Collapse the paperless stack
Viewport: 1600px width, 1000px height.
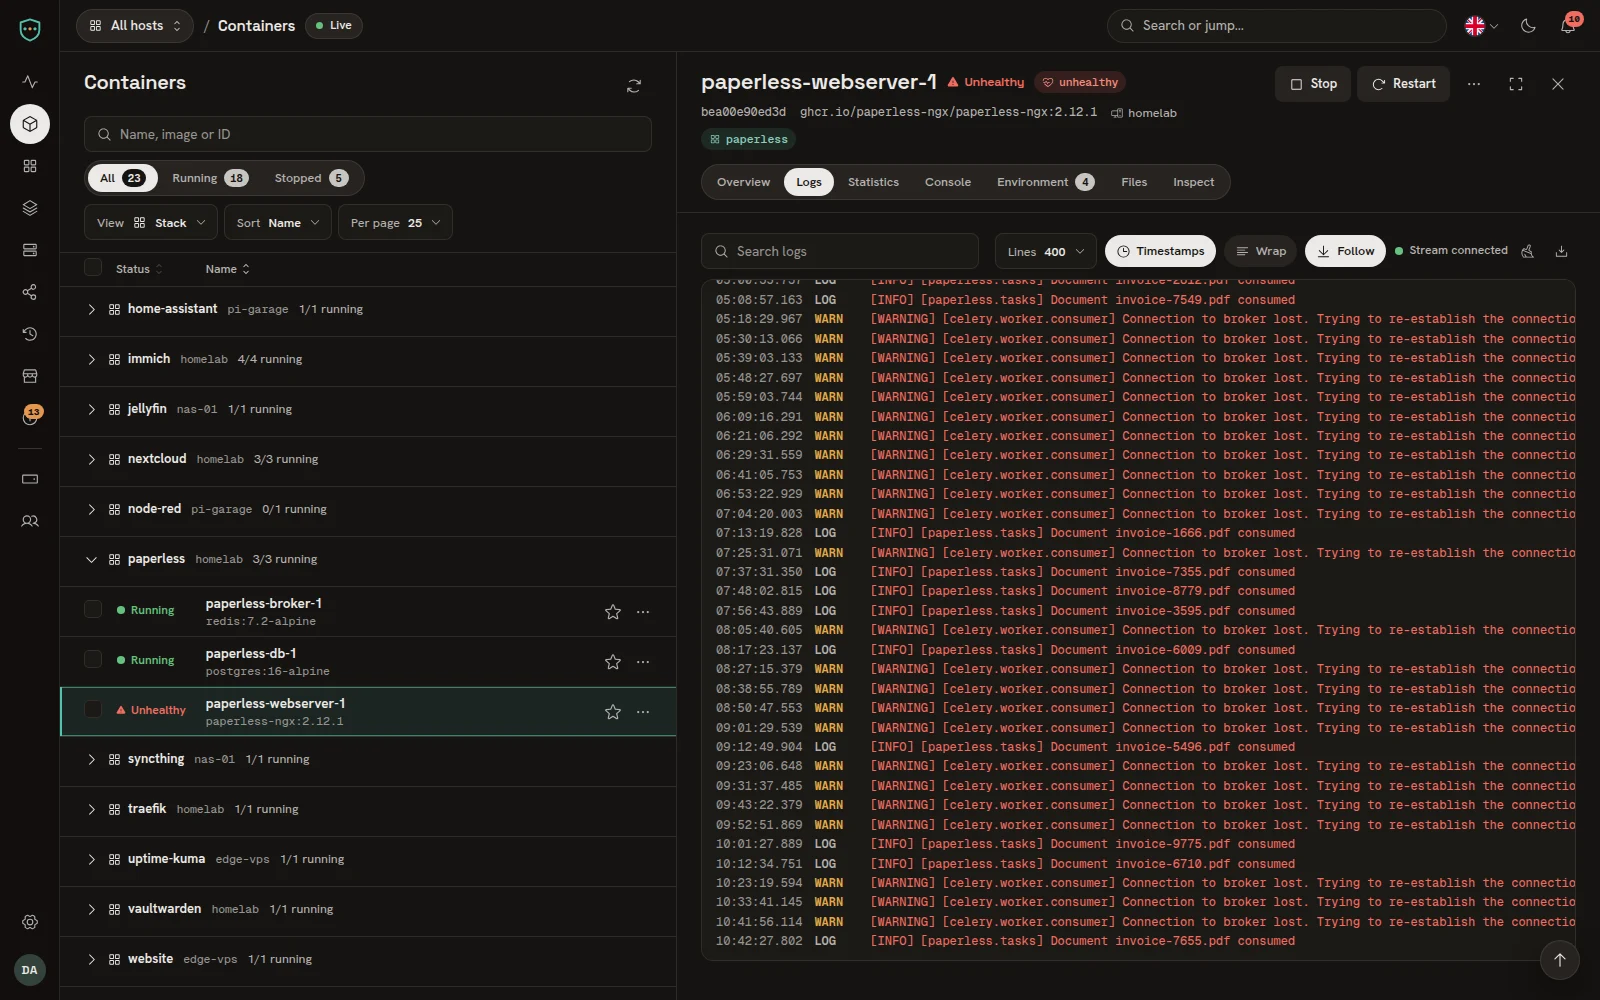(91, 559)
